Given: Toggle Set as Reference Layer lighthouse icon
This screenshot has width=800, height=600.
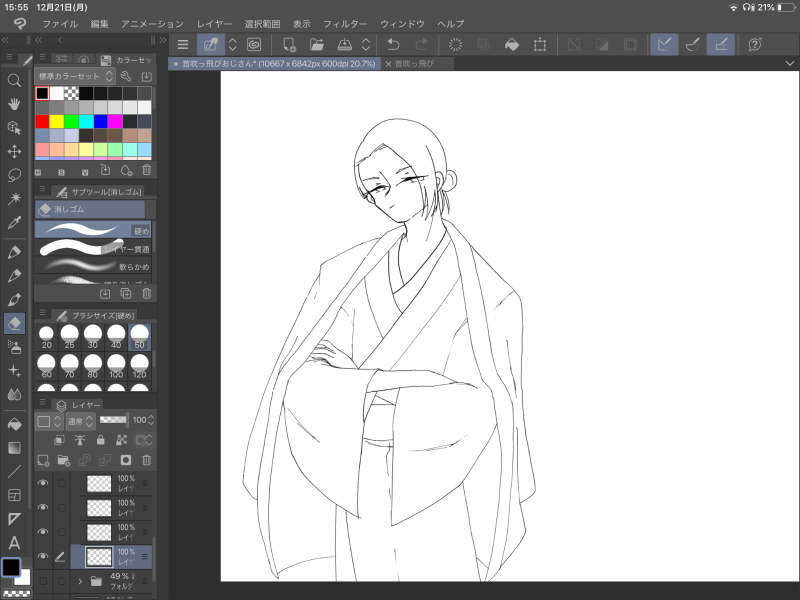Looking at the screenshot, I should [x=80, y=440].
